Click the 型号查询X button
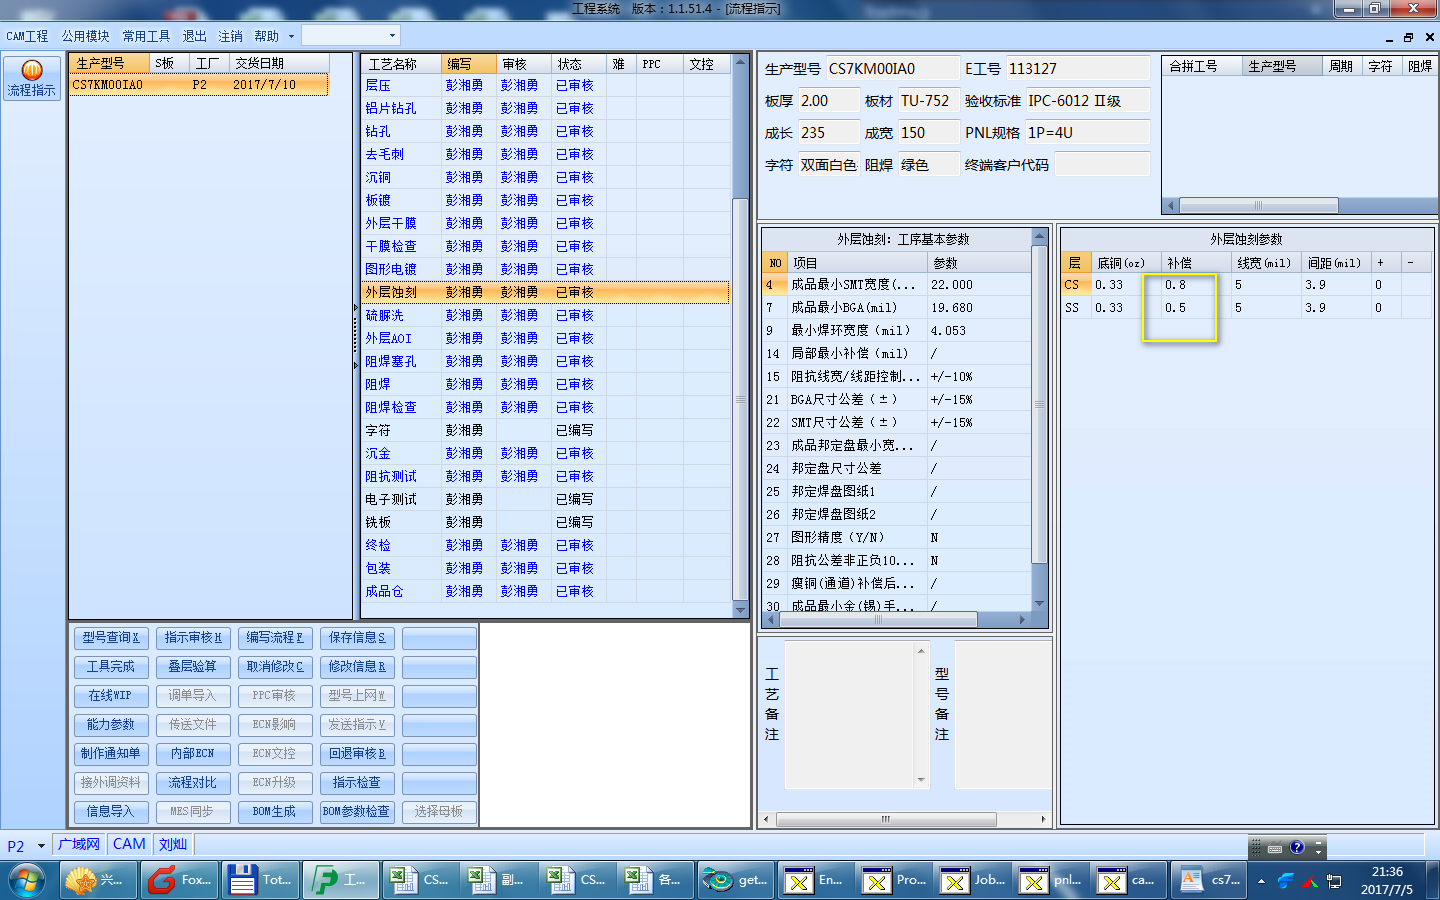The width and height of the screenshot is (1440, 900). click(x=111, y=638)
